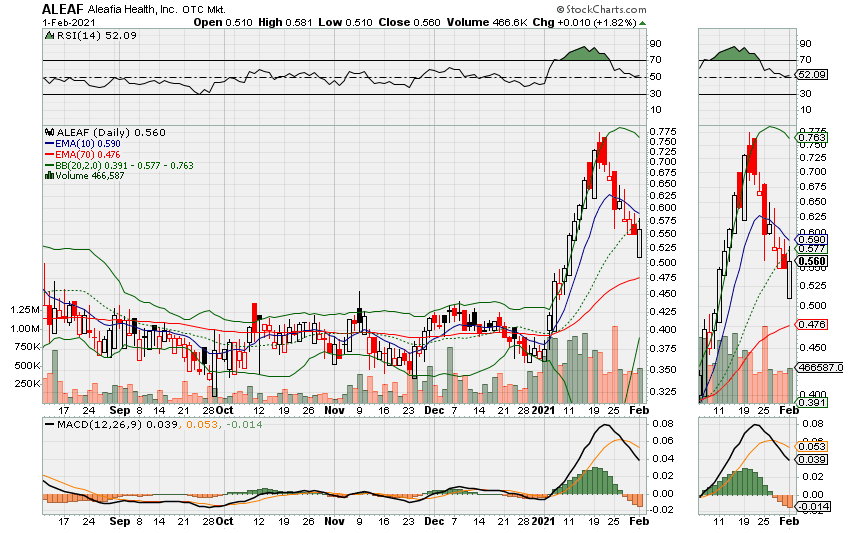This screenshot has width=852, height=533.
Task: Click the 500K volume axis label
Action: (27, 366)
